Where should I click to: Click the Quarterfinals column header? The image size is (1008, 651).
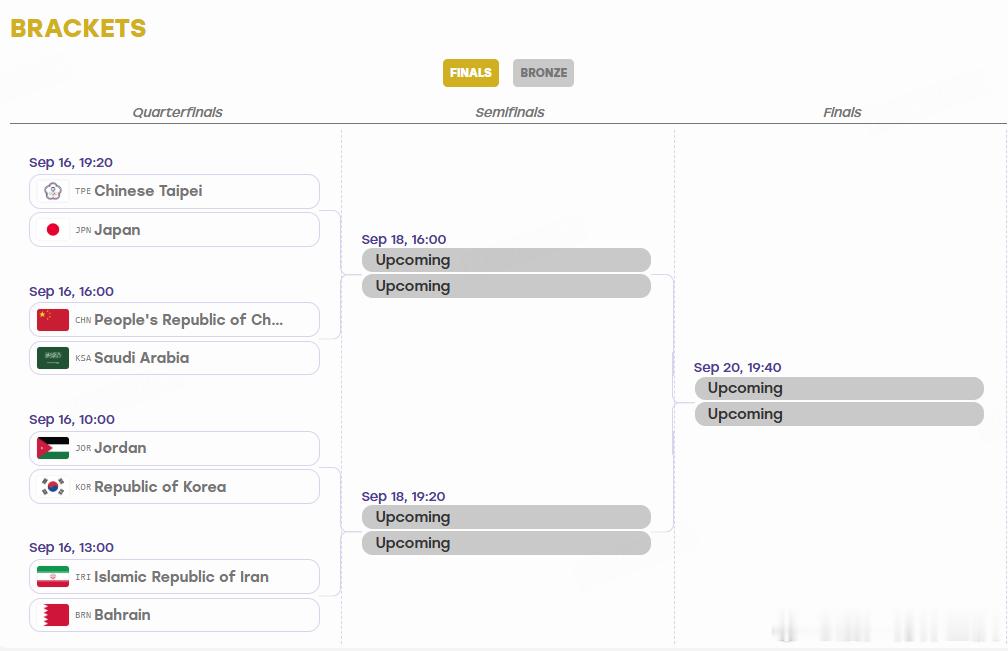[177, 112]
